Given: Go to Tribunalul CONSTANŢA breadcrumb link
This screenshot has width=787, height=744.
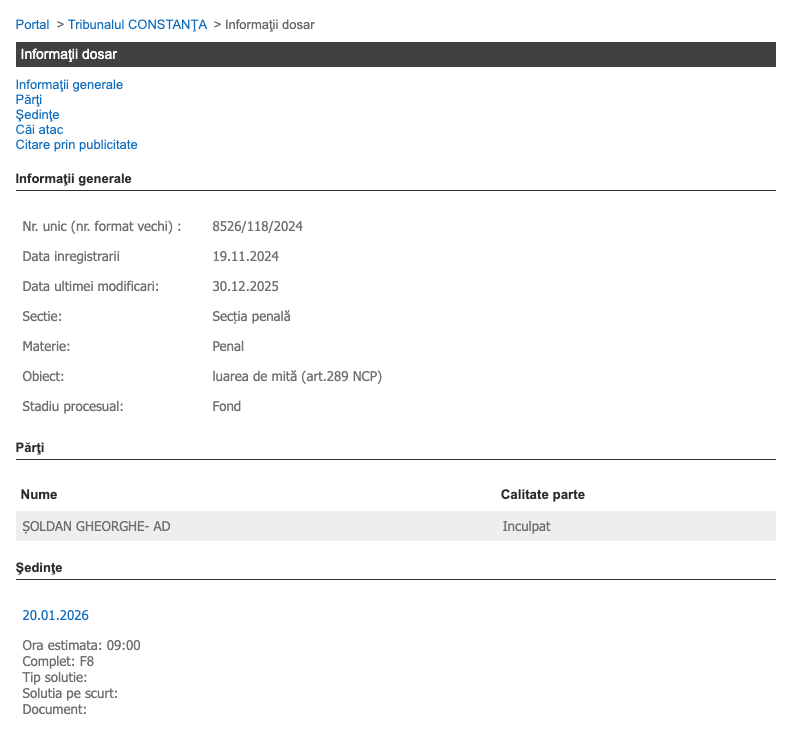Looking at the screenshot, I should click(x=137, y=24).
